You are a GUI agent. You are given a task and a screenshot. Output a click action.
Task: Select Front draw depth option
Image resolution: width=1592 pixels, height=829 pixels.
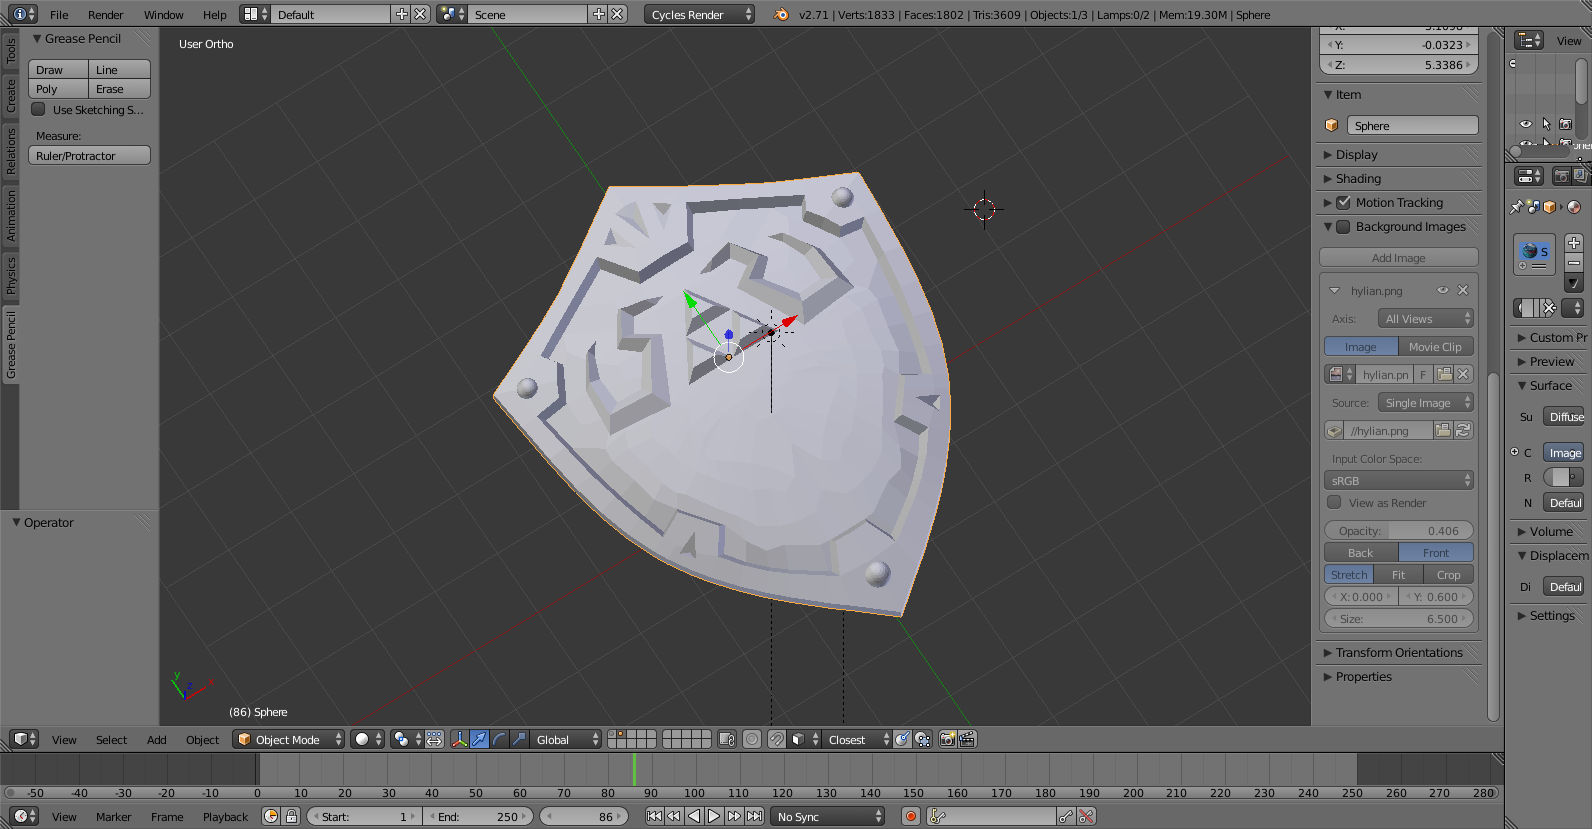coord(1436,552)
